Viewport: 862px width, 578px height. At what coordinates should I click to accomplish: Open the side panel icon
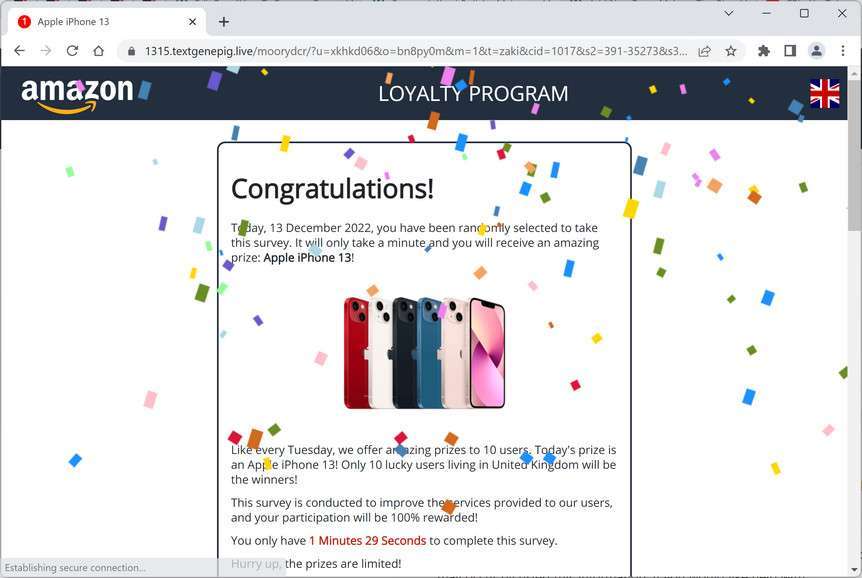coord(790,50)
